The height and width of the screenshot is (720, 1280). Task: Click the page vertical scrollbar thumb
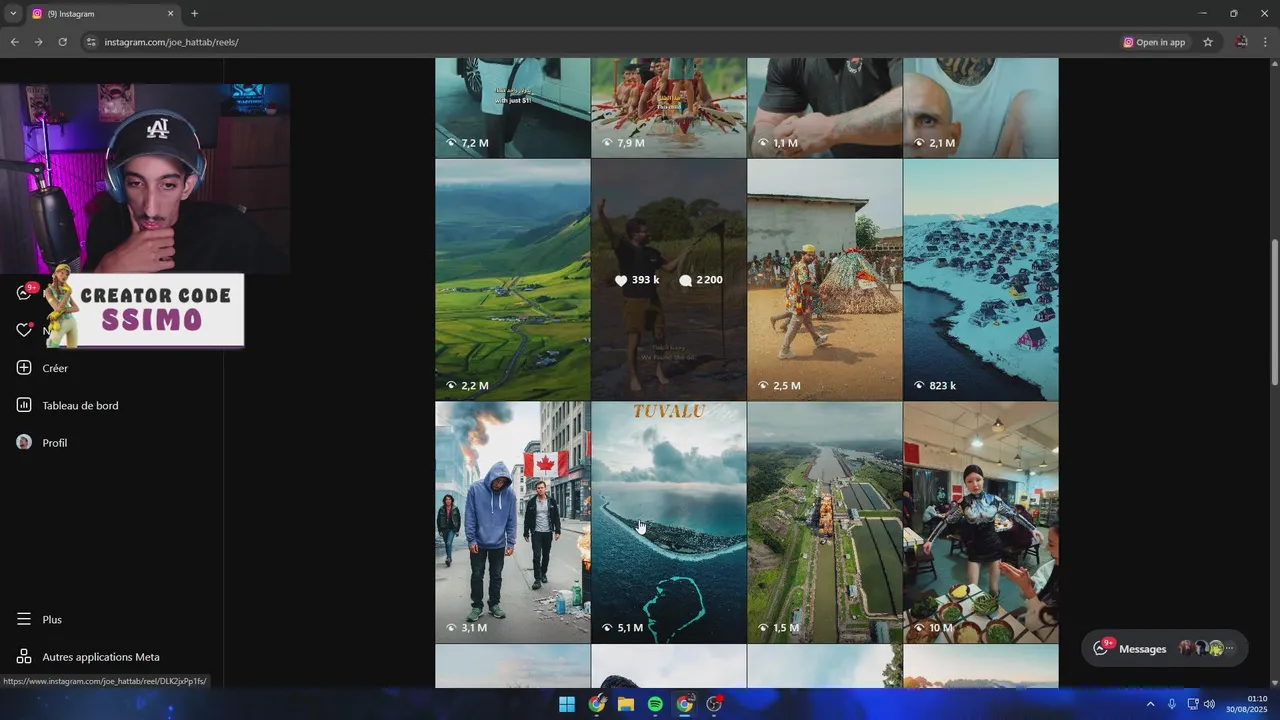(1274, 310)
